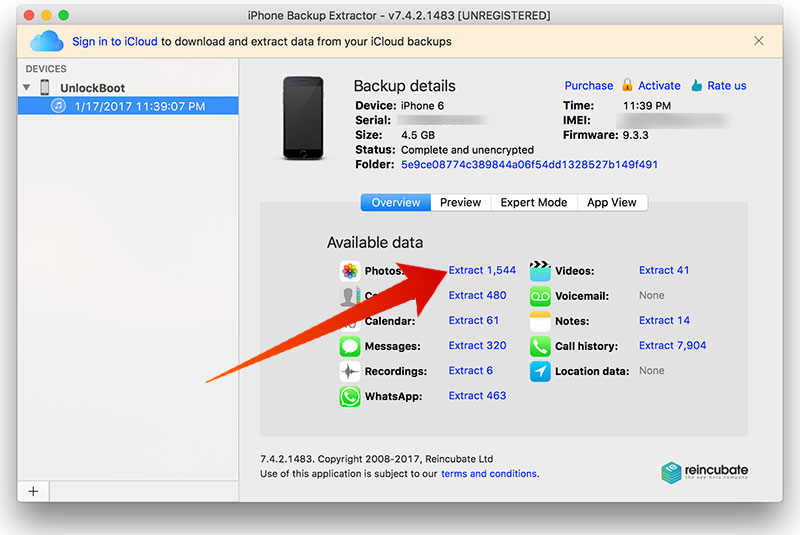Image resolution: width=800 pixels, height=535 pixels.
Task: Extract 463 WhatsApp items
Action: point(478,396)
